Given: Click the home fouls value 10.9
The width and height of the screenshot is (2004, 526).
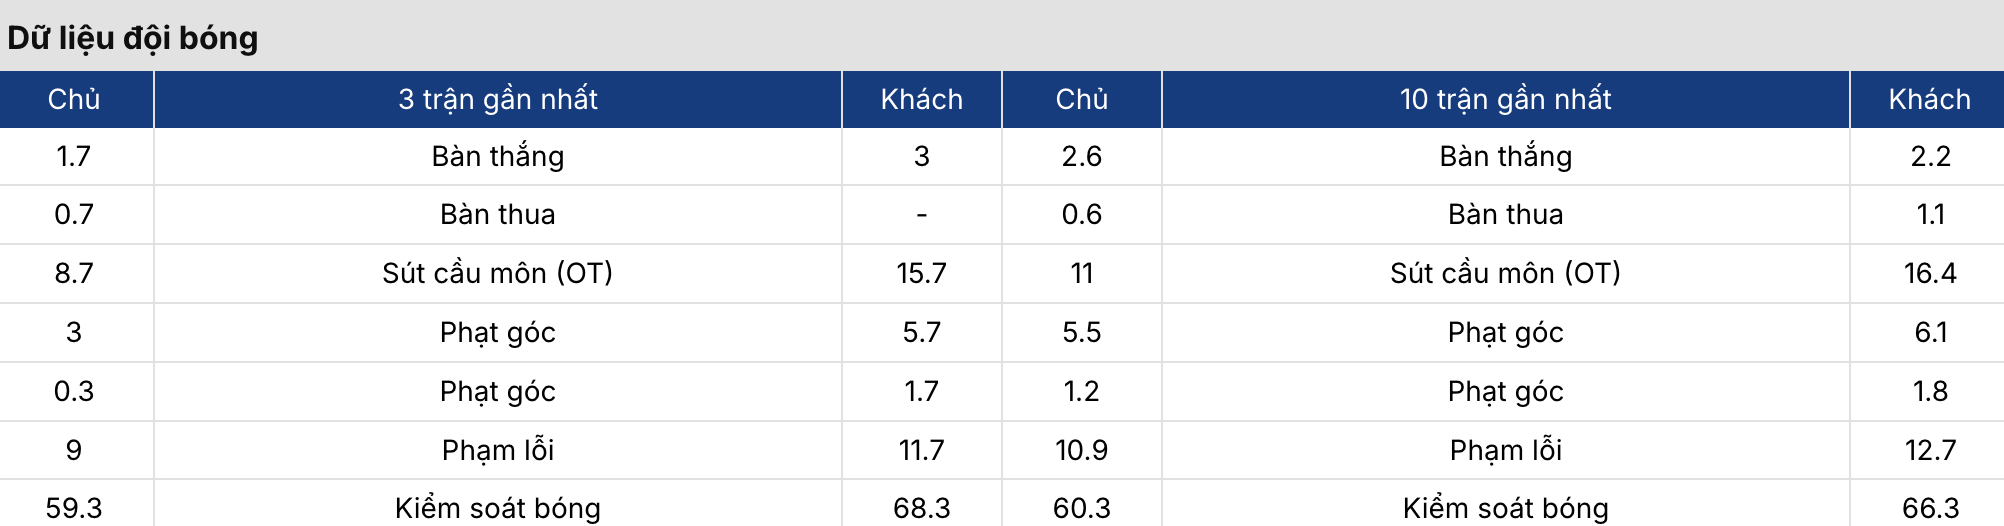Looking at the screenshot, I should (1081, 450).
